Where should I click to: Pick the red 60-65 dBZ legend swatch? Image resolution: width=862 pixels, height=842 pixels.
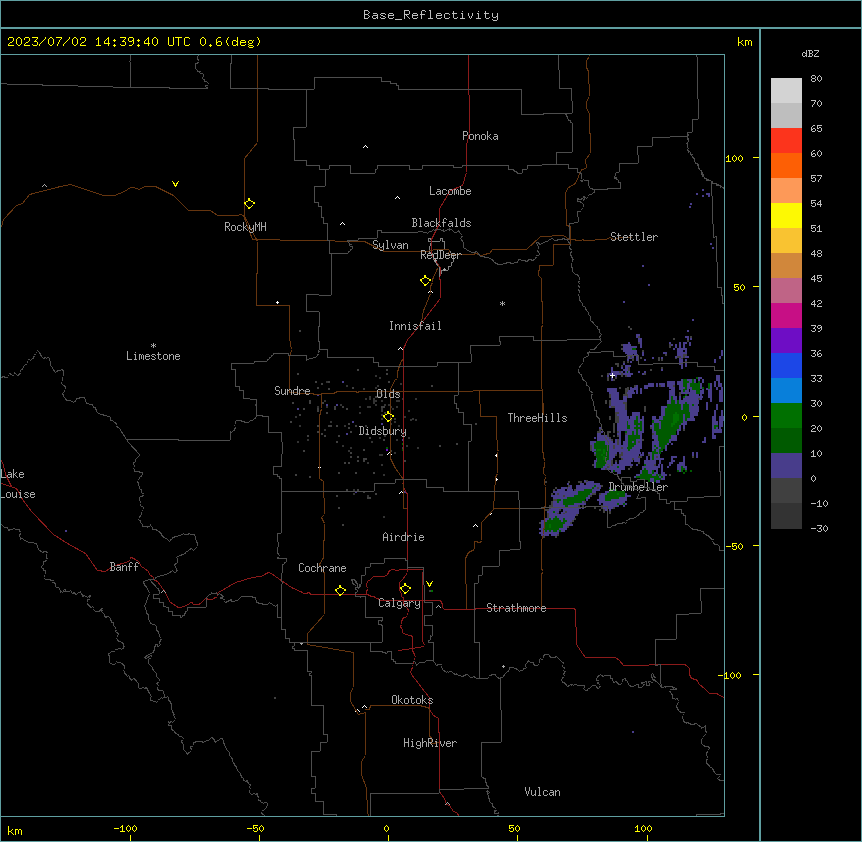pyautogui.click(x=786, y=141)
